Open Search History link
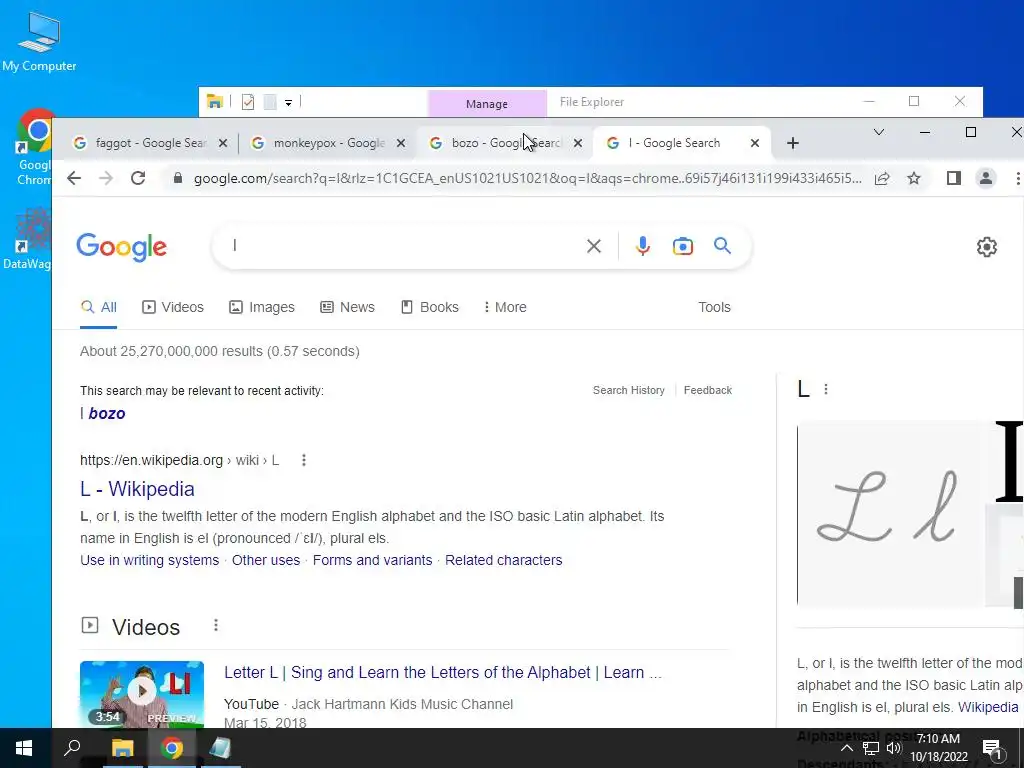This screenshot has height=768, width=1024. [x=629, y=390]
